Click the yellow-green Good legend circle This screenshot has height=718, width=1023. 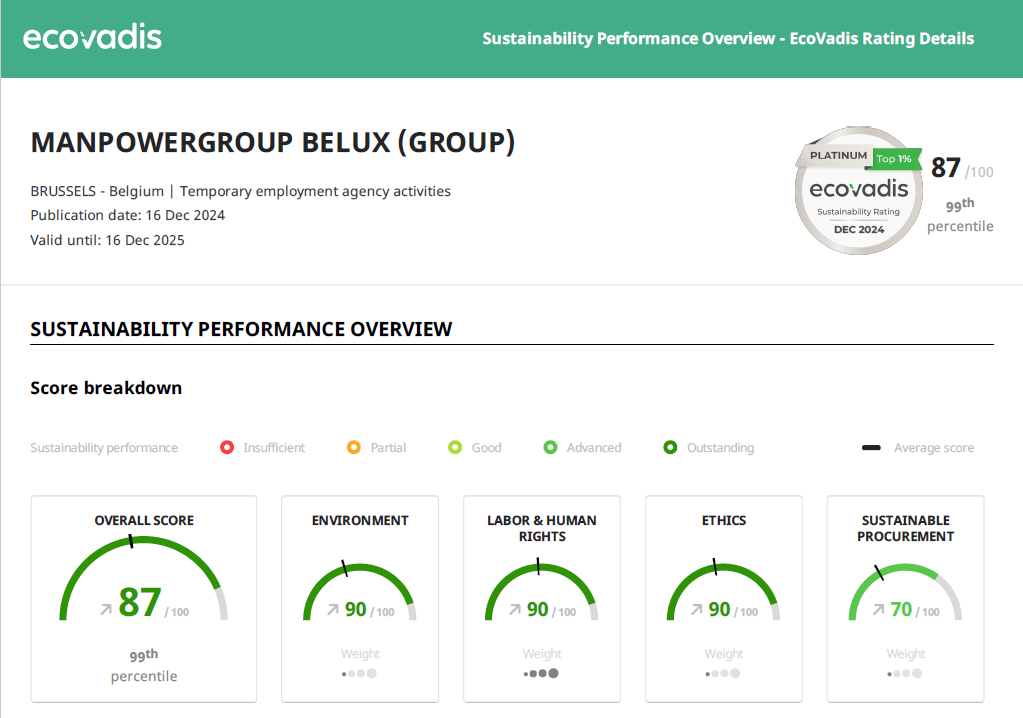click(x=455, y=447)
